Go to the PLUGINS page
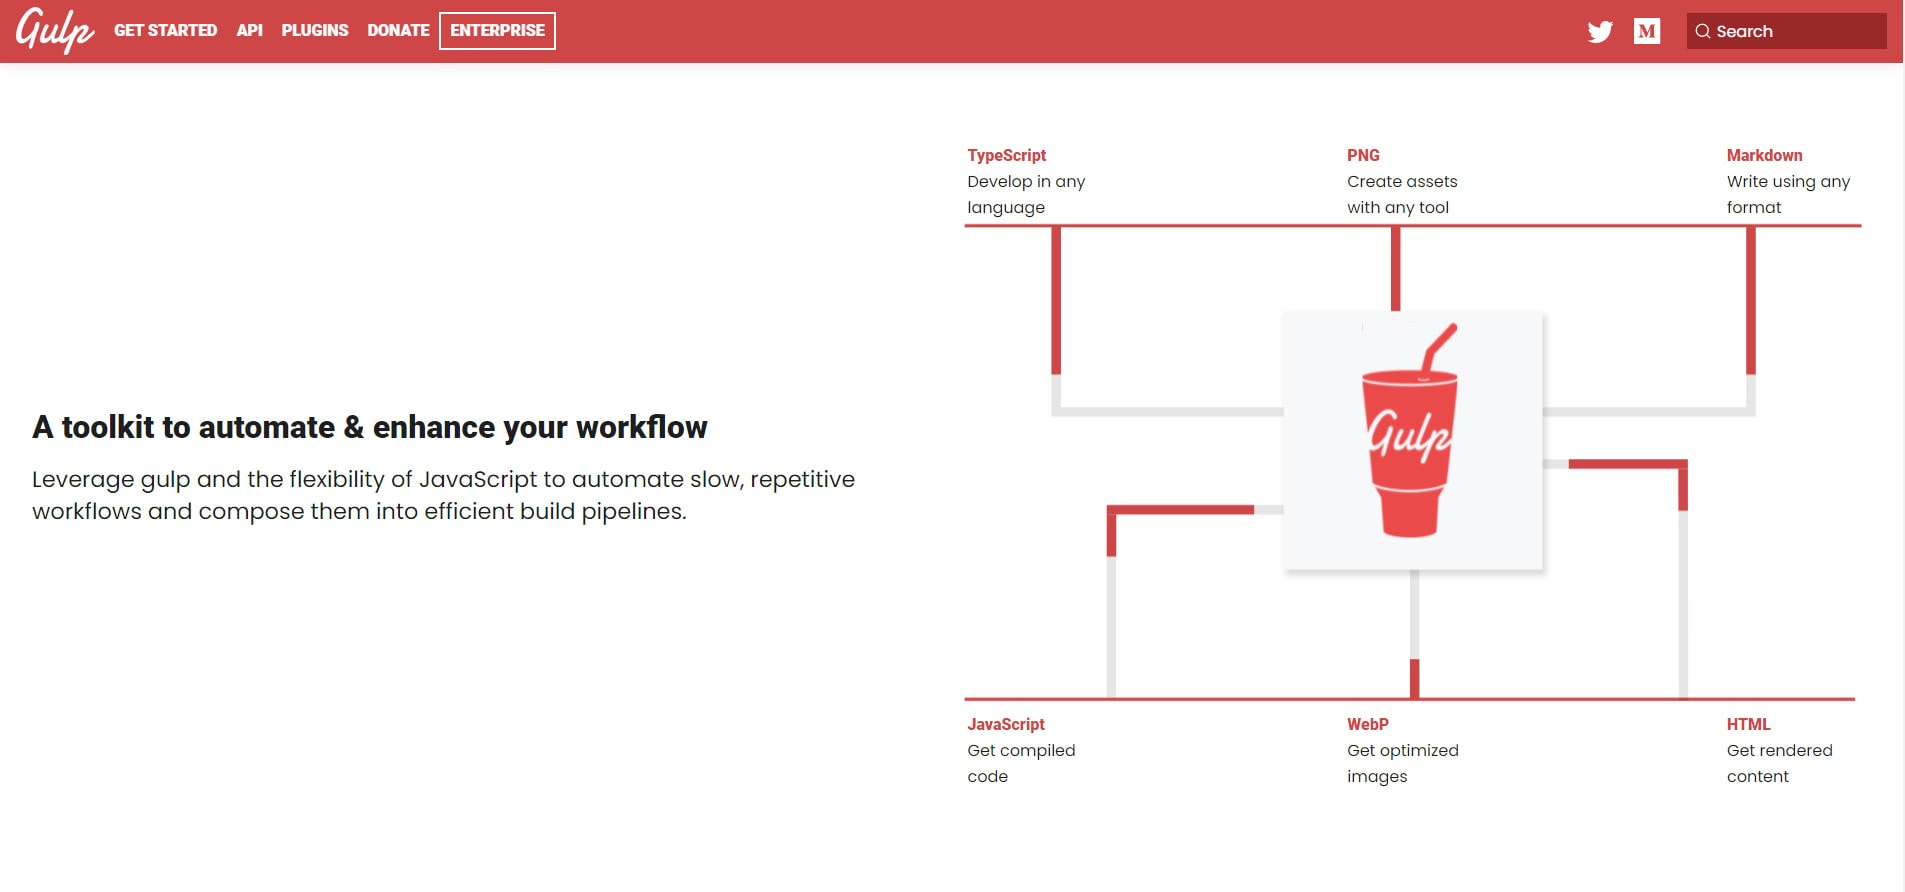The image size is (1905, 892). [x=315, y=30]
